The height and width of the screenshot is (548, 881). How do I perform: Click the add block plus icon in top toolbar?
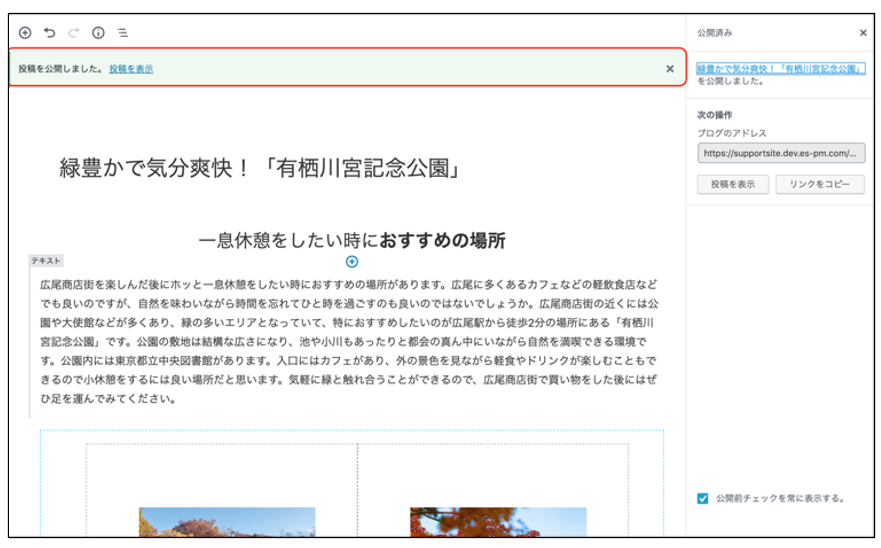25,33
